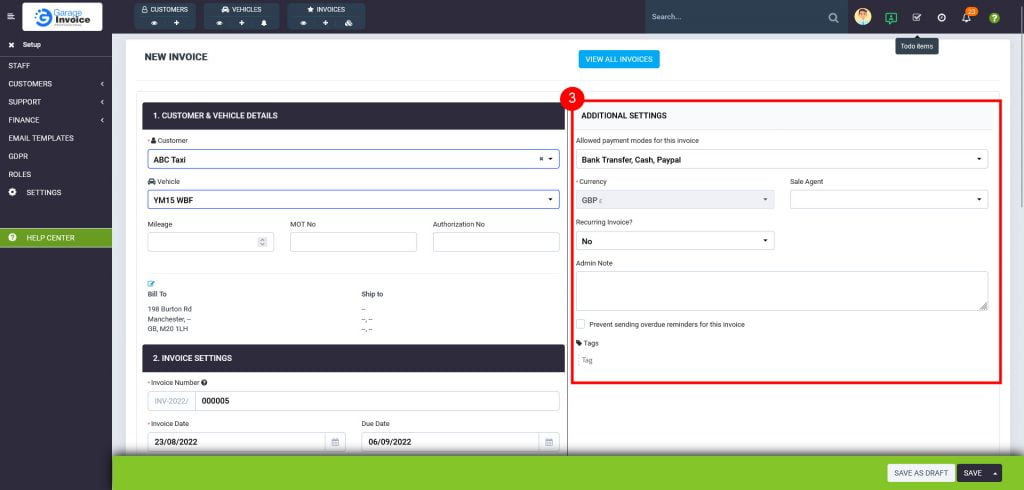Image resolution: width=1024 pixels, height=490 pixels.
Task: Clear the ABC Taxi customer selection X
Action: click(541, 159)
